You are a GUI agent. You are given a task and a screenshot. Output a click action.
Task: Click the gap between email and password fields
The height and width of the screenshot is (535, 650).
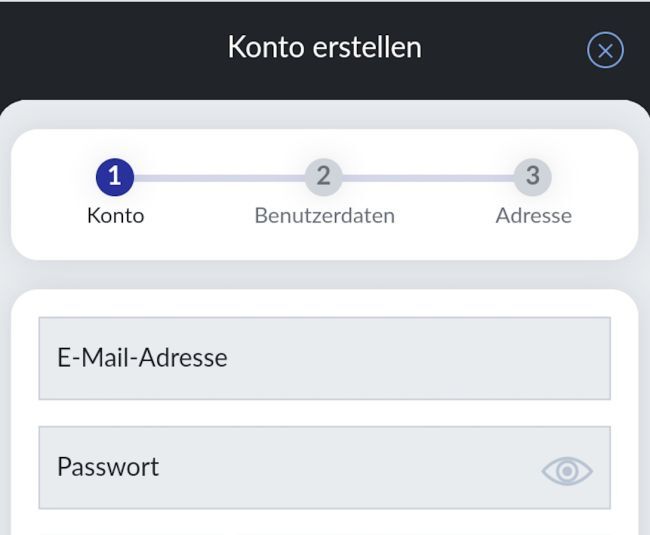pos(324,413)
